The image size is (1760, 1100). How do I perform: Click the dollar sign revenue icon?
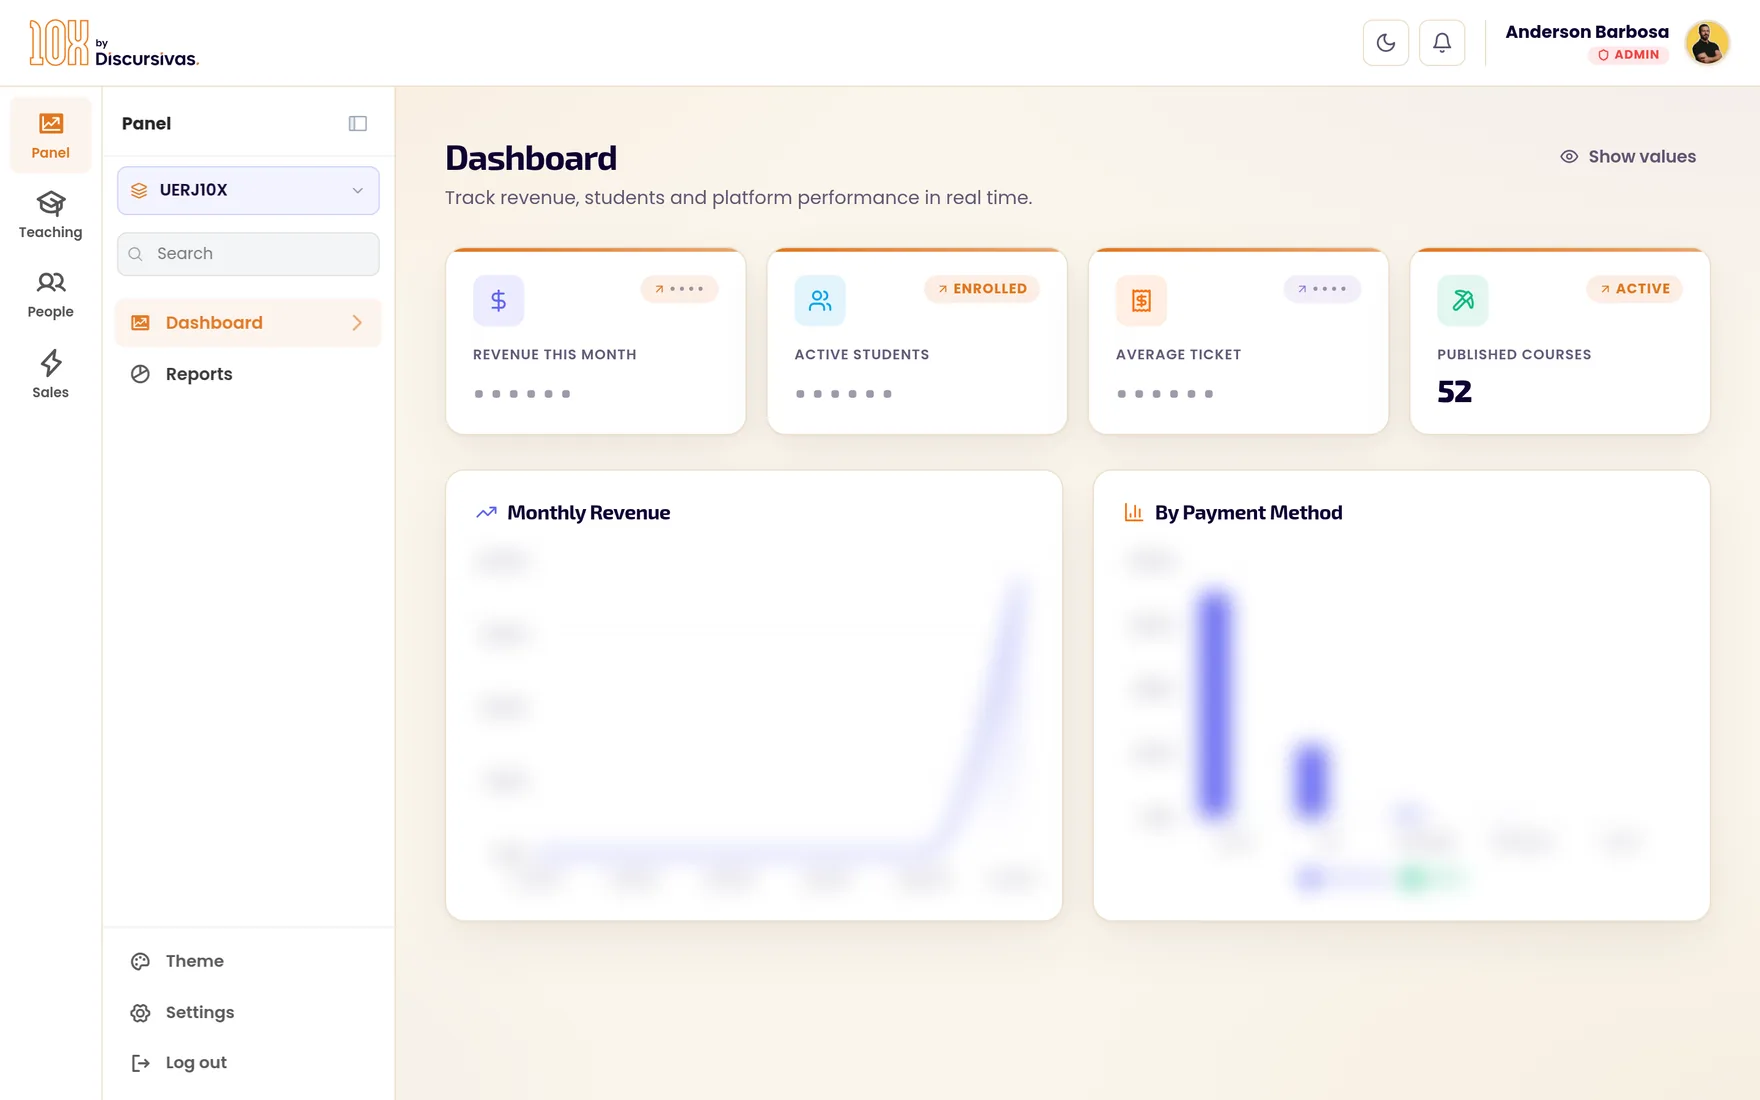pyautogui.click(x=499, y=301)
